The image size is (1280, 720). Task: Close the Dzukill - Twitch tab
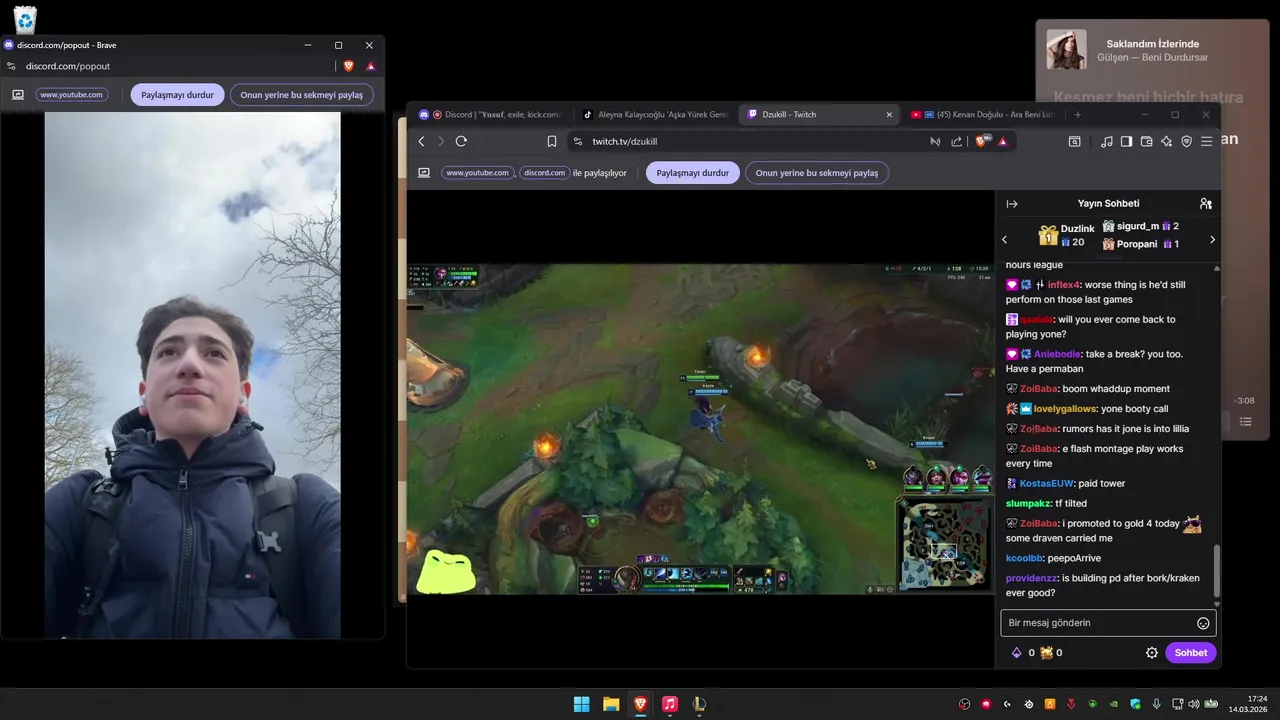click(889, 115)
